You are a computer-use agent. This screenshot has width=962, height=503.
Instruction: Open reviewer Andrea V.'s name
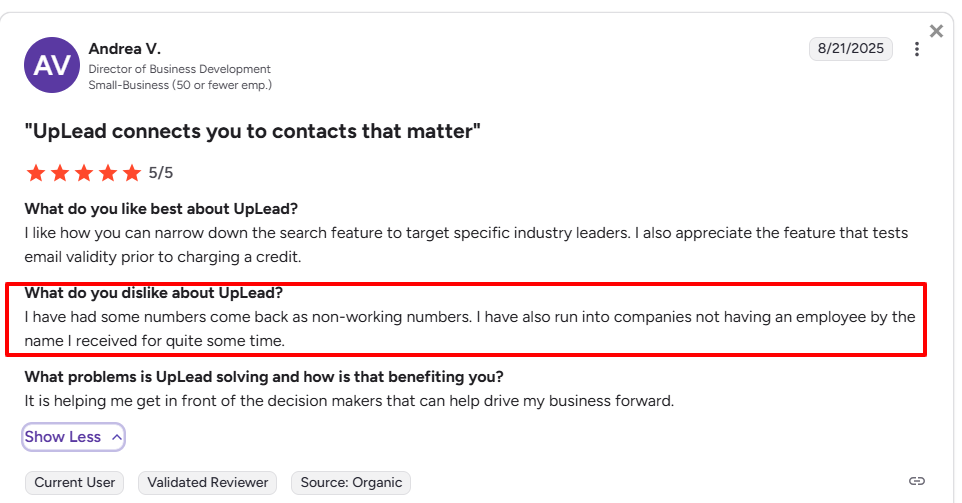(x=124, y=48)
